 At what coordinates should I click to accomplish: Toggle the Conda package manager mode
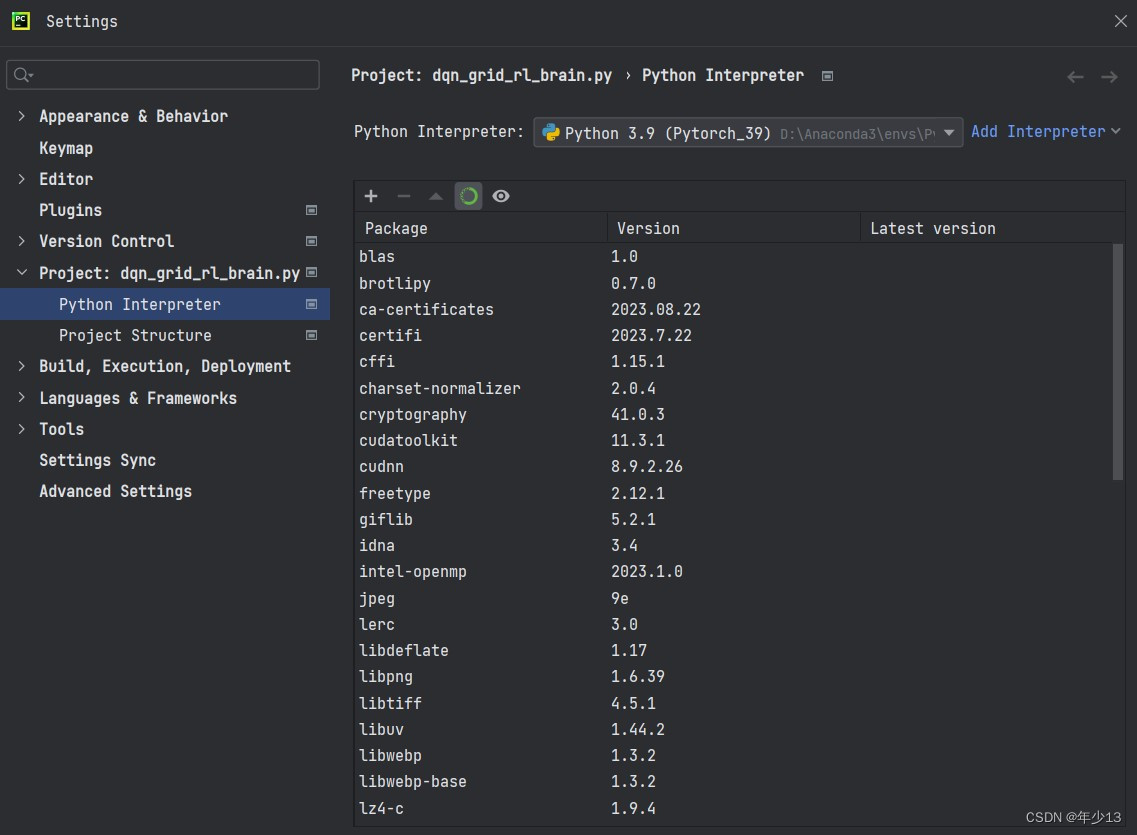468,196
